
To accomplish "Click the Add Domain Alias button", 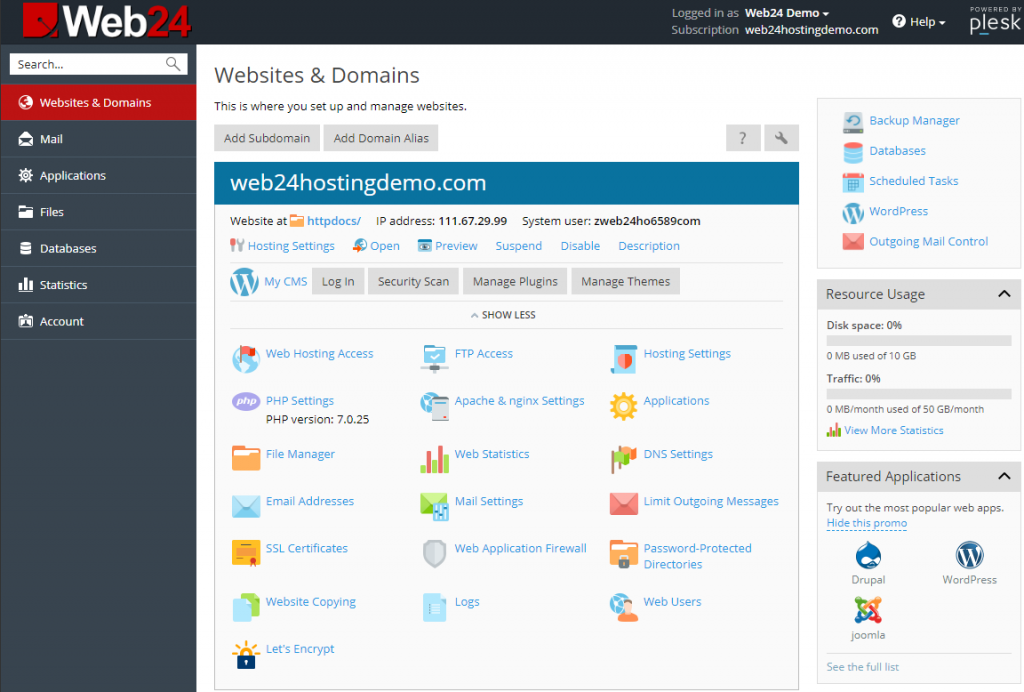I will pos(381,138).
